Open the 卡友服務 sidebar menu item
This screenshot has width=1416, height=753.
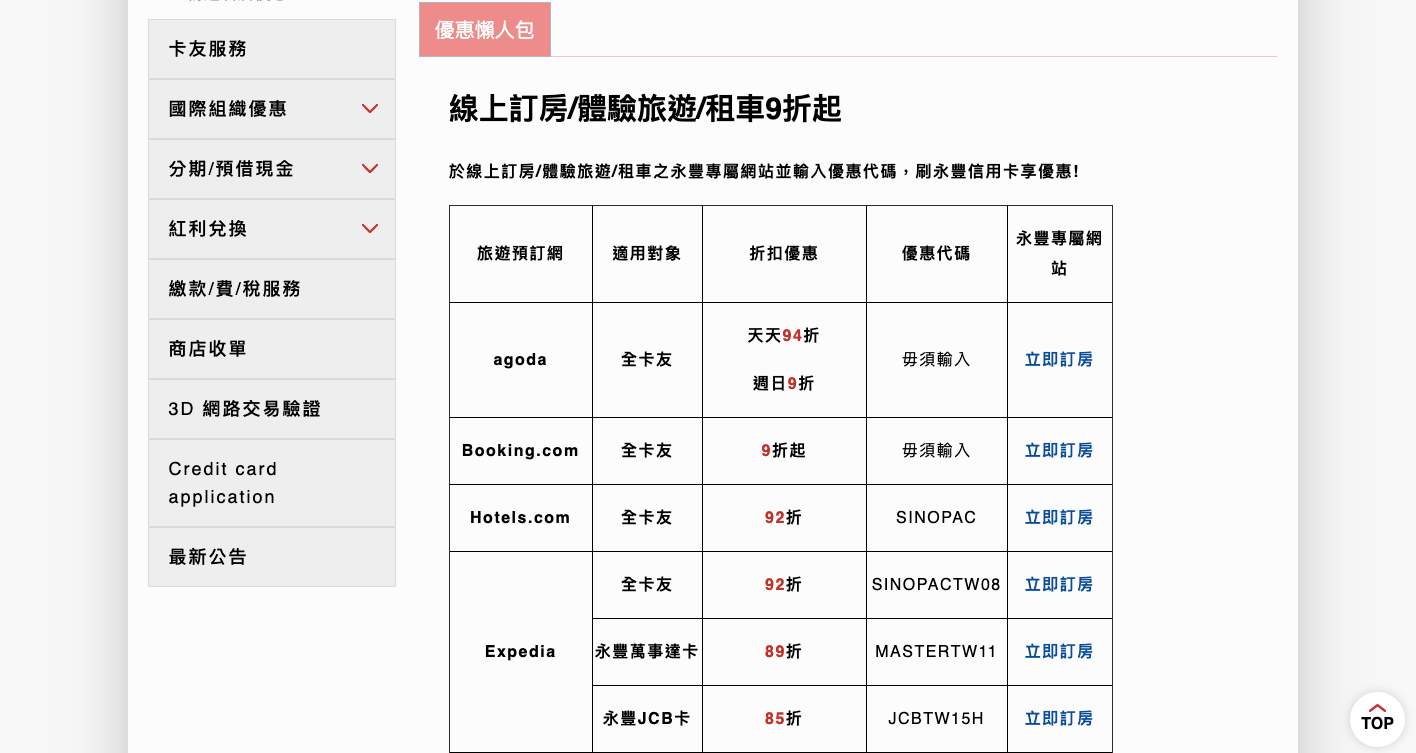(271, 49)
